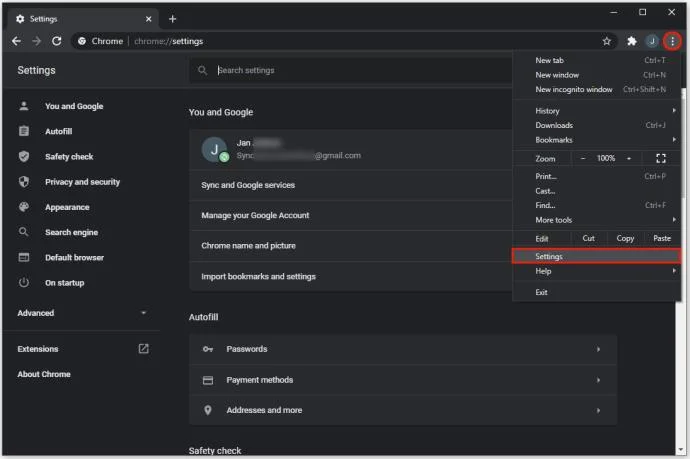This screenshot has height=459, width=690.
Task: Select Privacy and security in sidebar
Action: 82,182
